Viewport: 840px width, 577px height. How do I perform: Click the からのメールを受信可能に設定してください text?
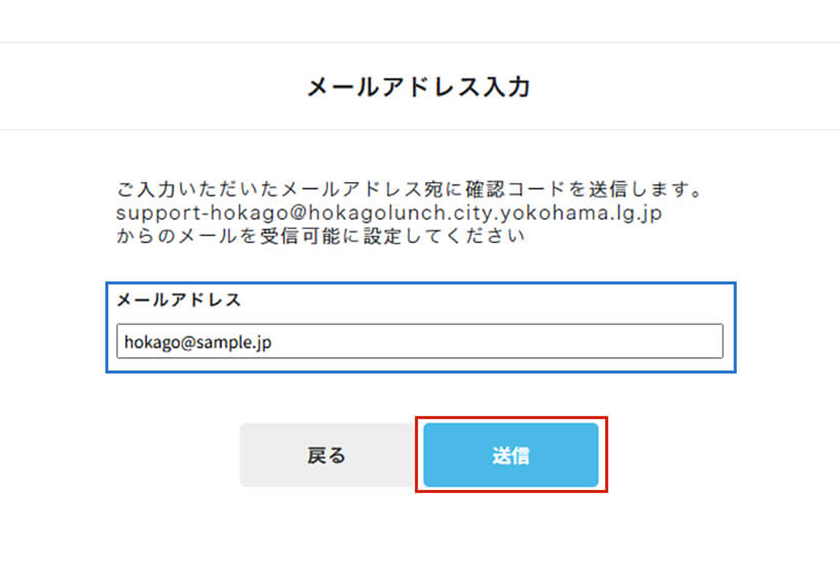320,236
